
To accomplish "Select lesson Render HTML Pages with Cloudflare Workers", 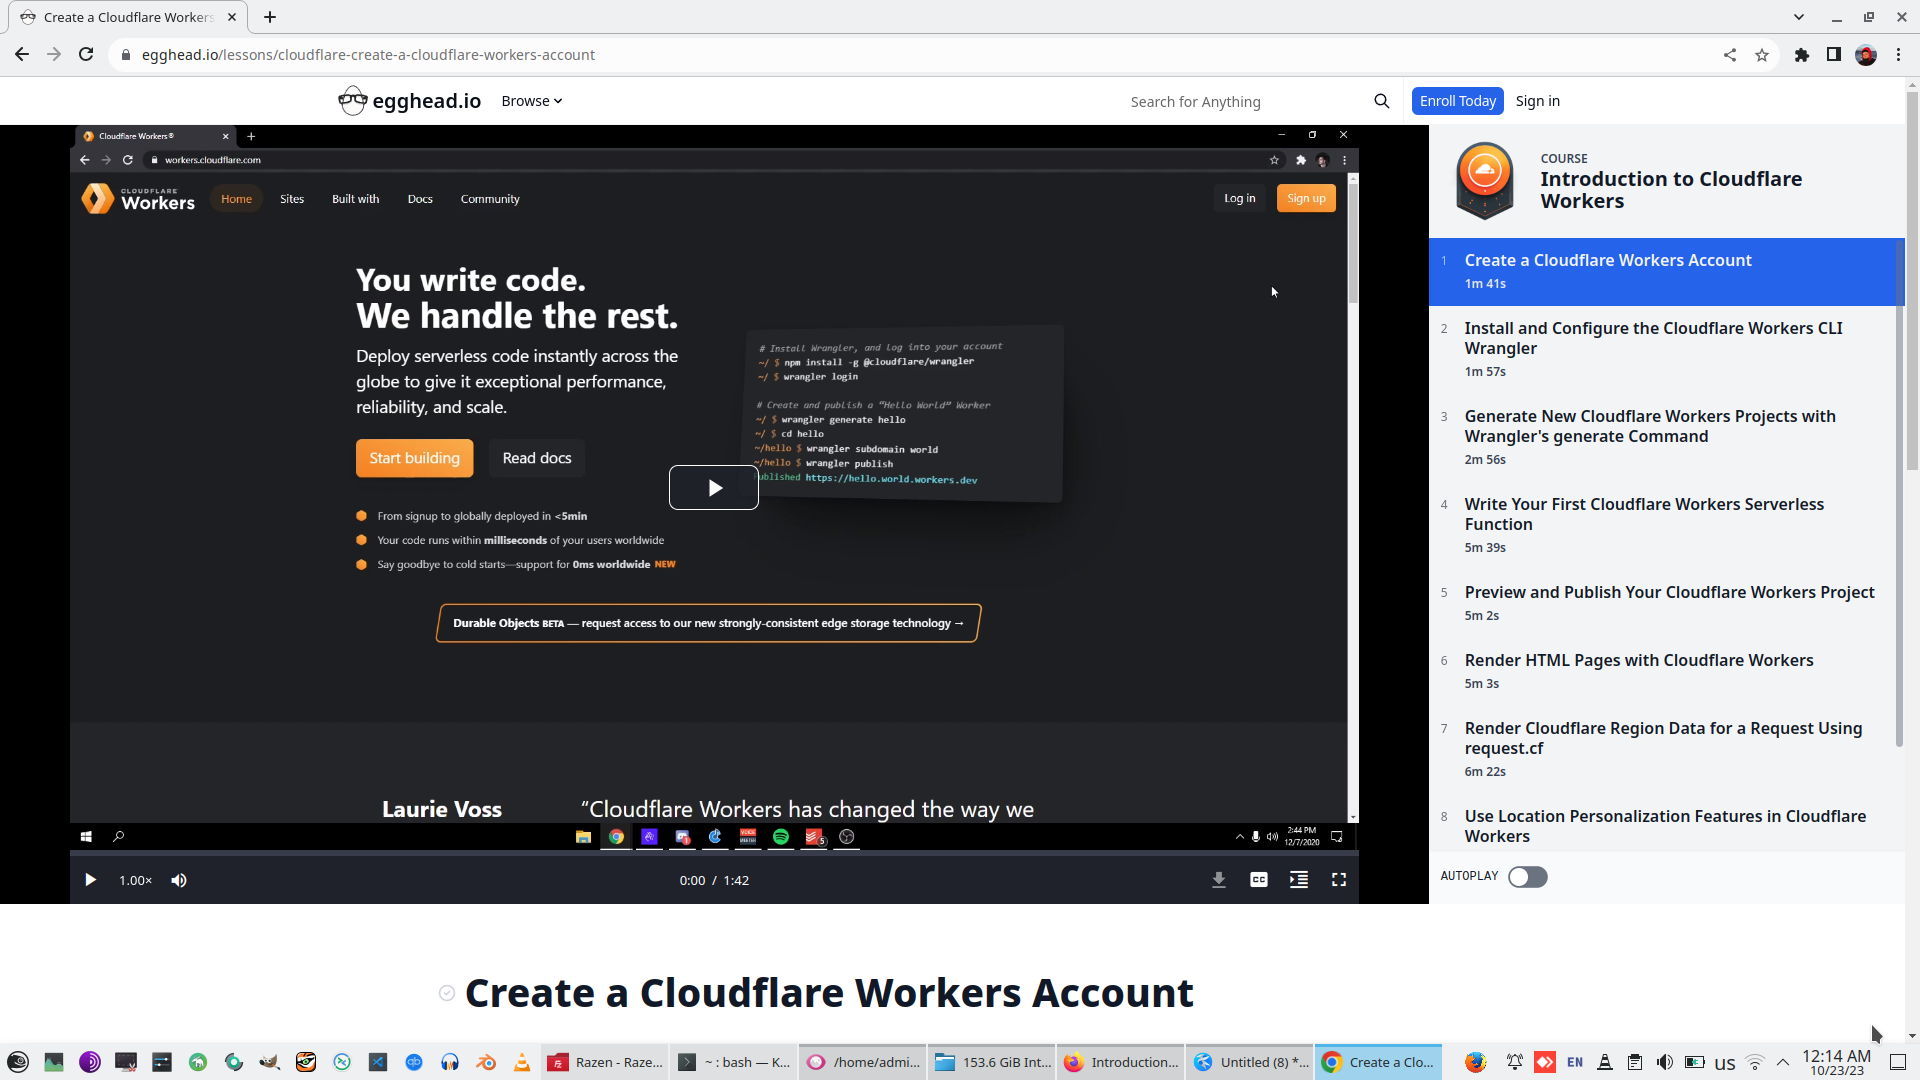I will coord(1639,660).
